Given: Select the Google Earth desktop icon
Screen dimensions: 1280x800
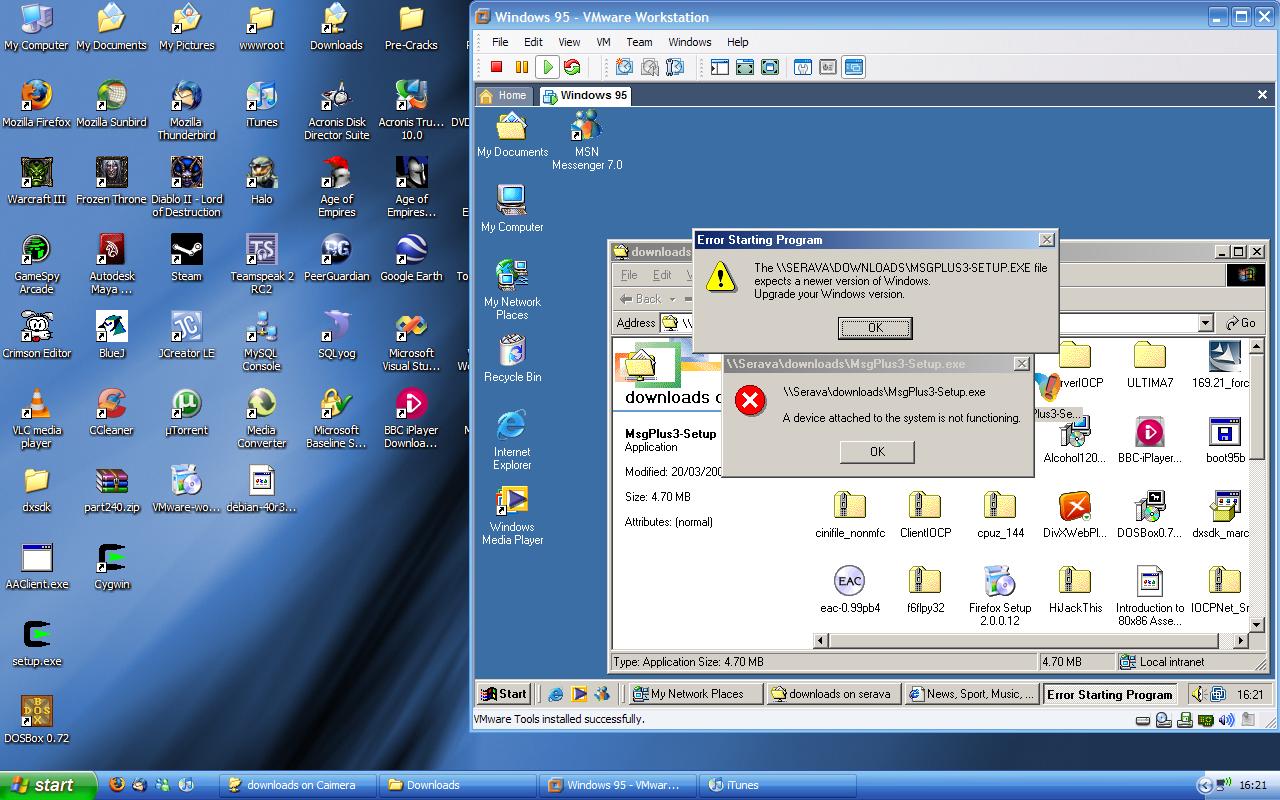Looking at the screenshot, I should coord(411,258).
